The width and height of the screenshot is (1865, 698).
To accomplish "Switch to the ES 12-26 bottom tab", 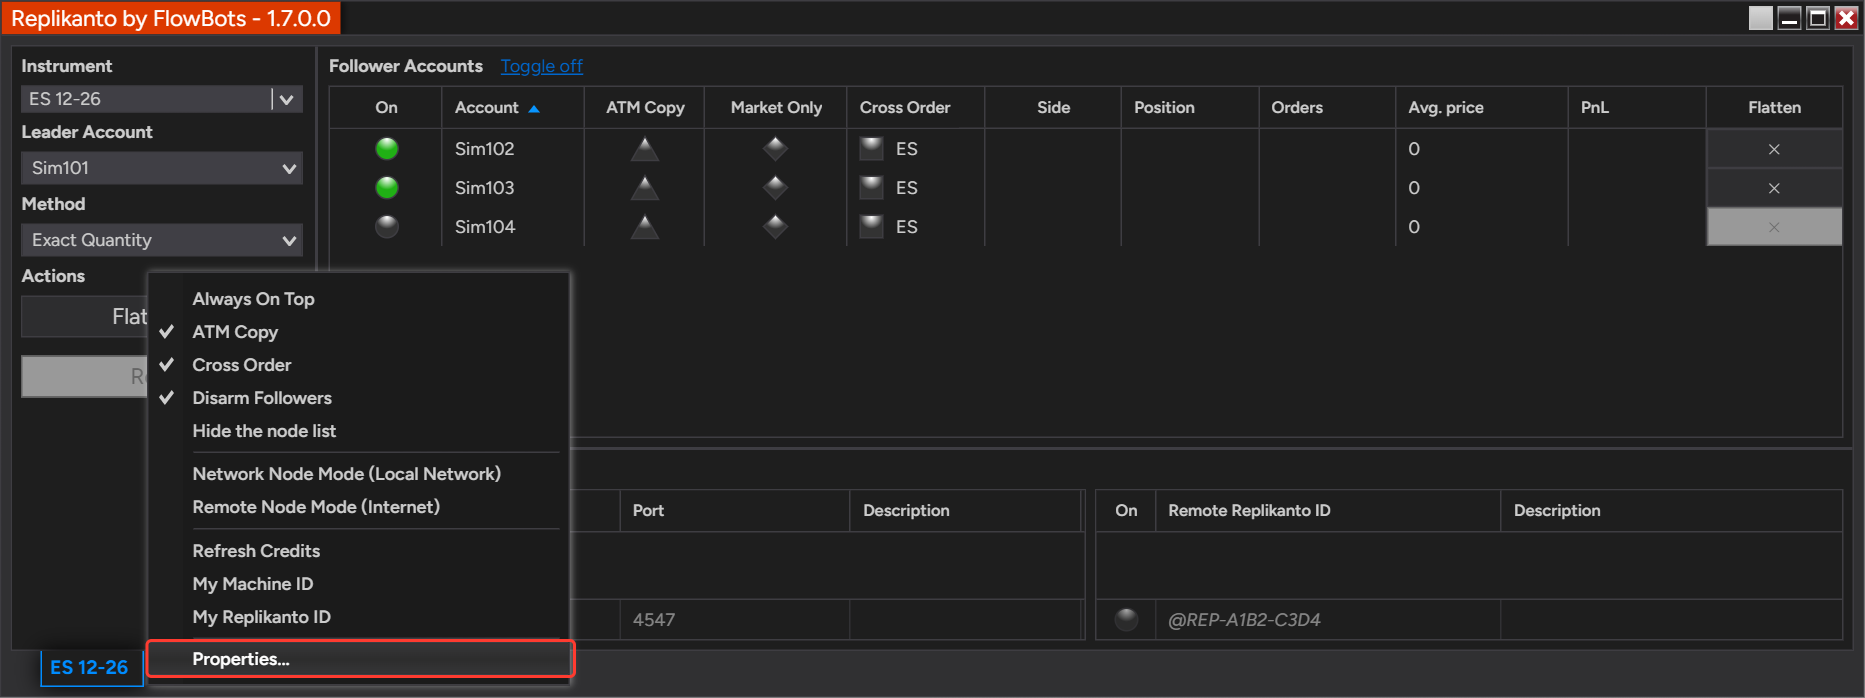I will [89, 667].
